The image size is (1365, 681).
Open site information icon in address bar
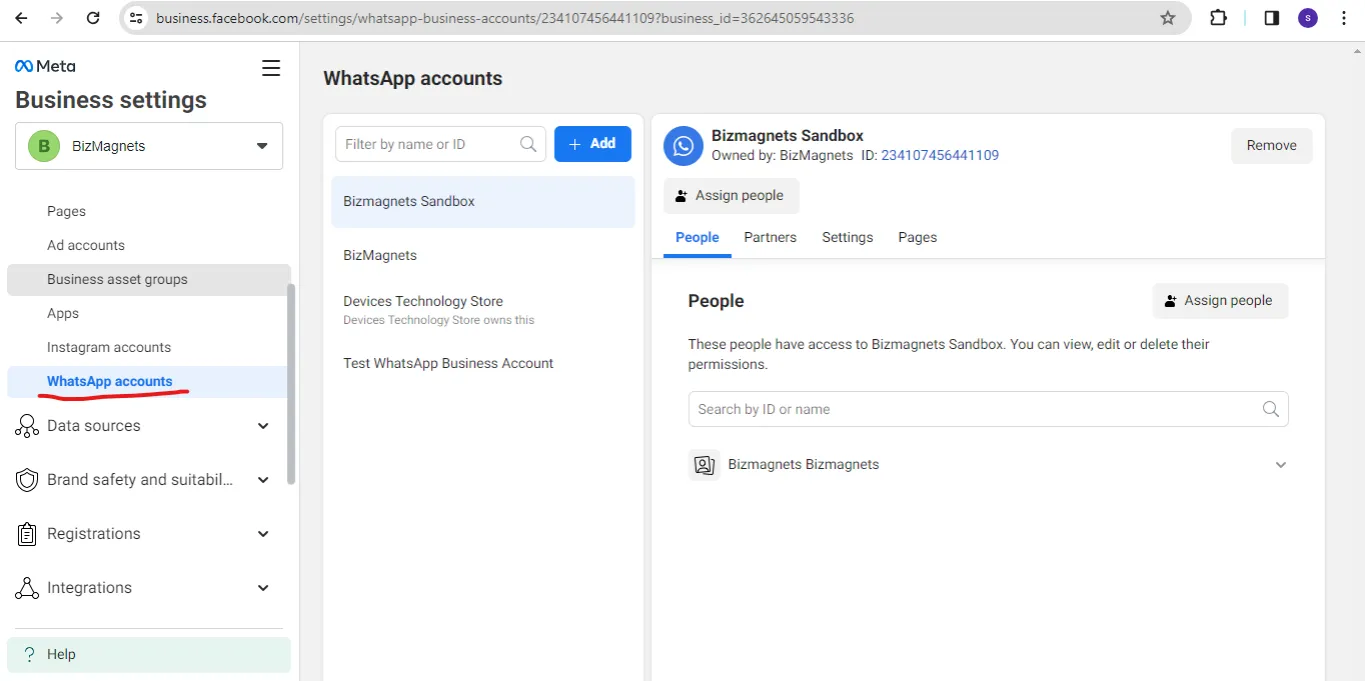click(137, 18)
